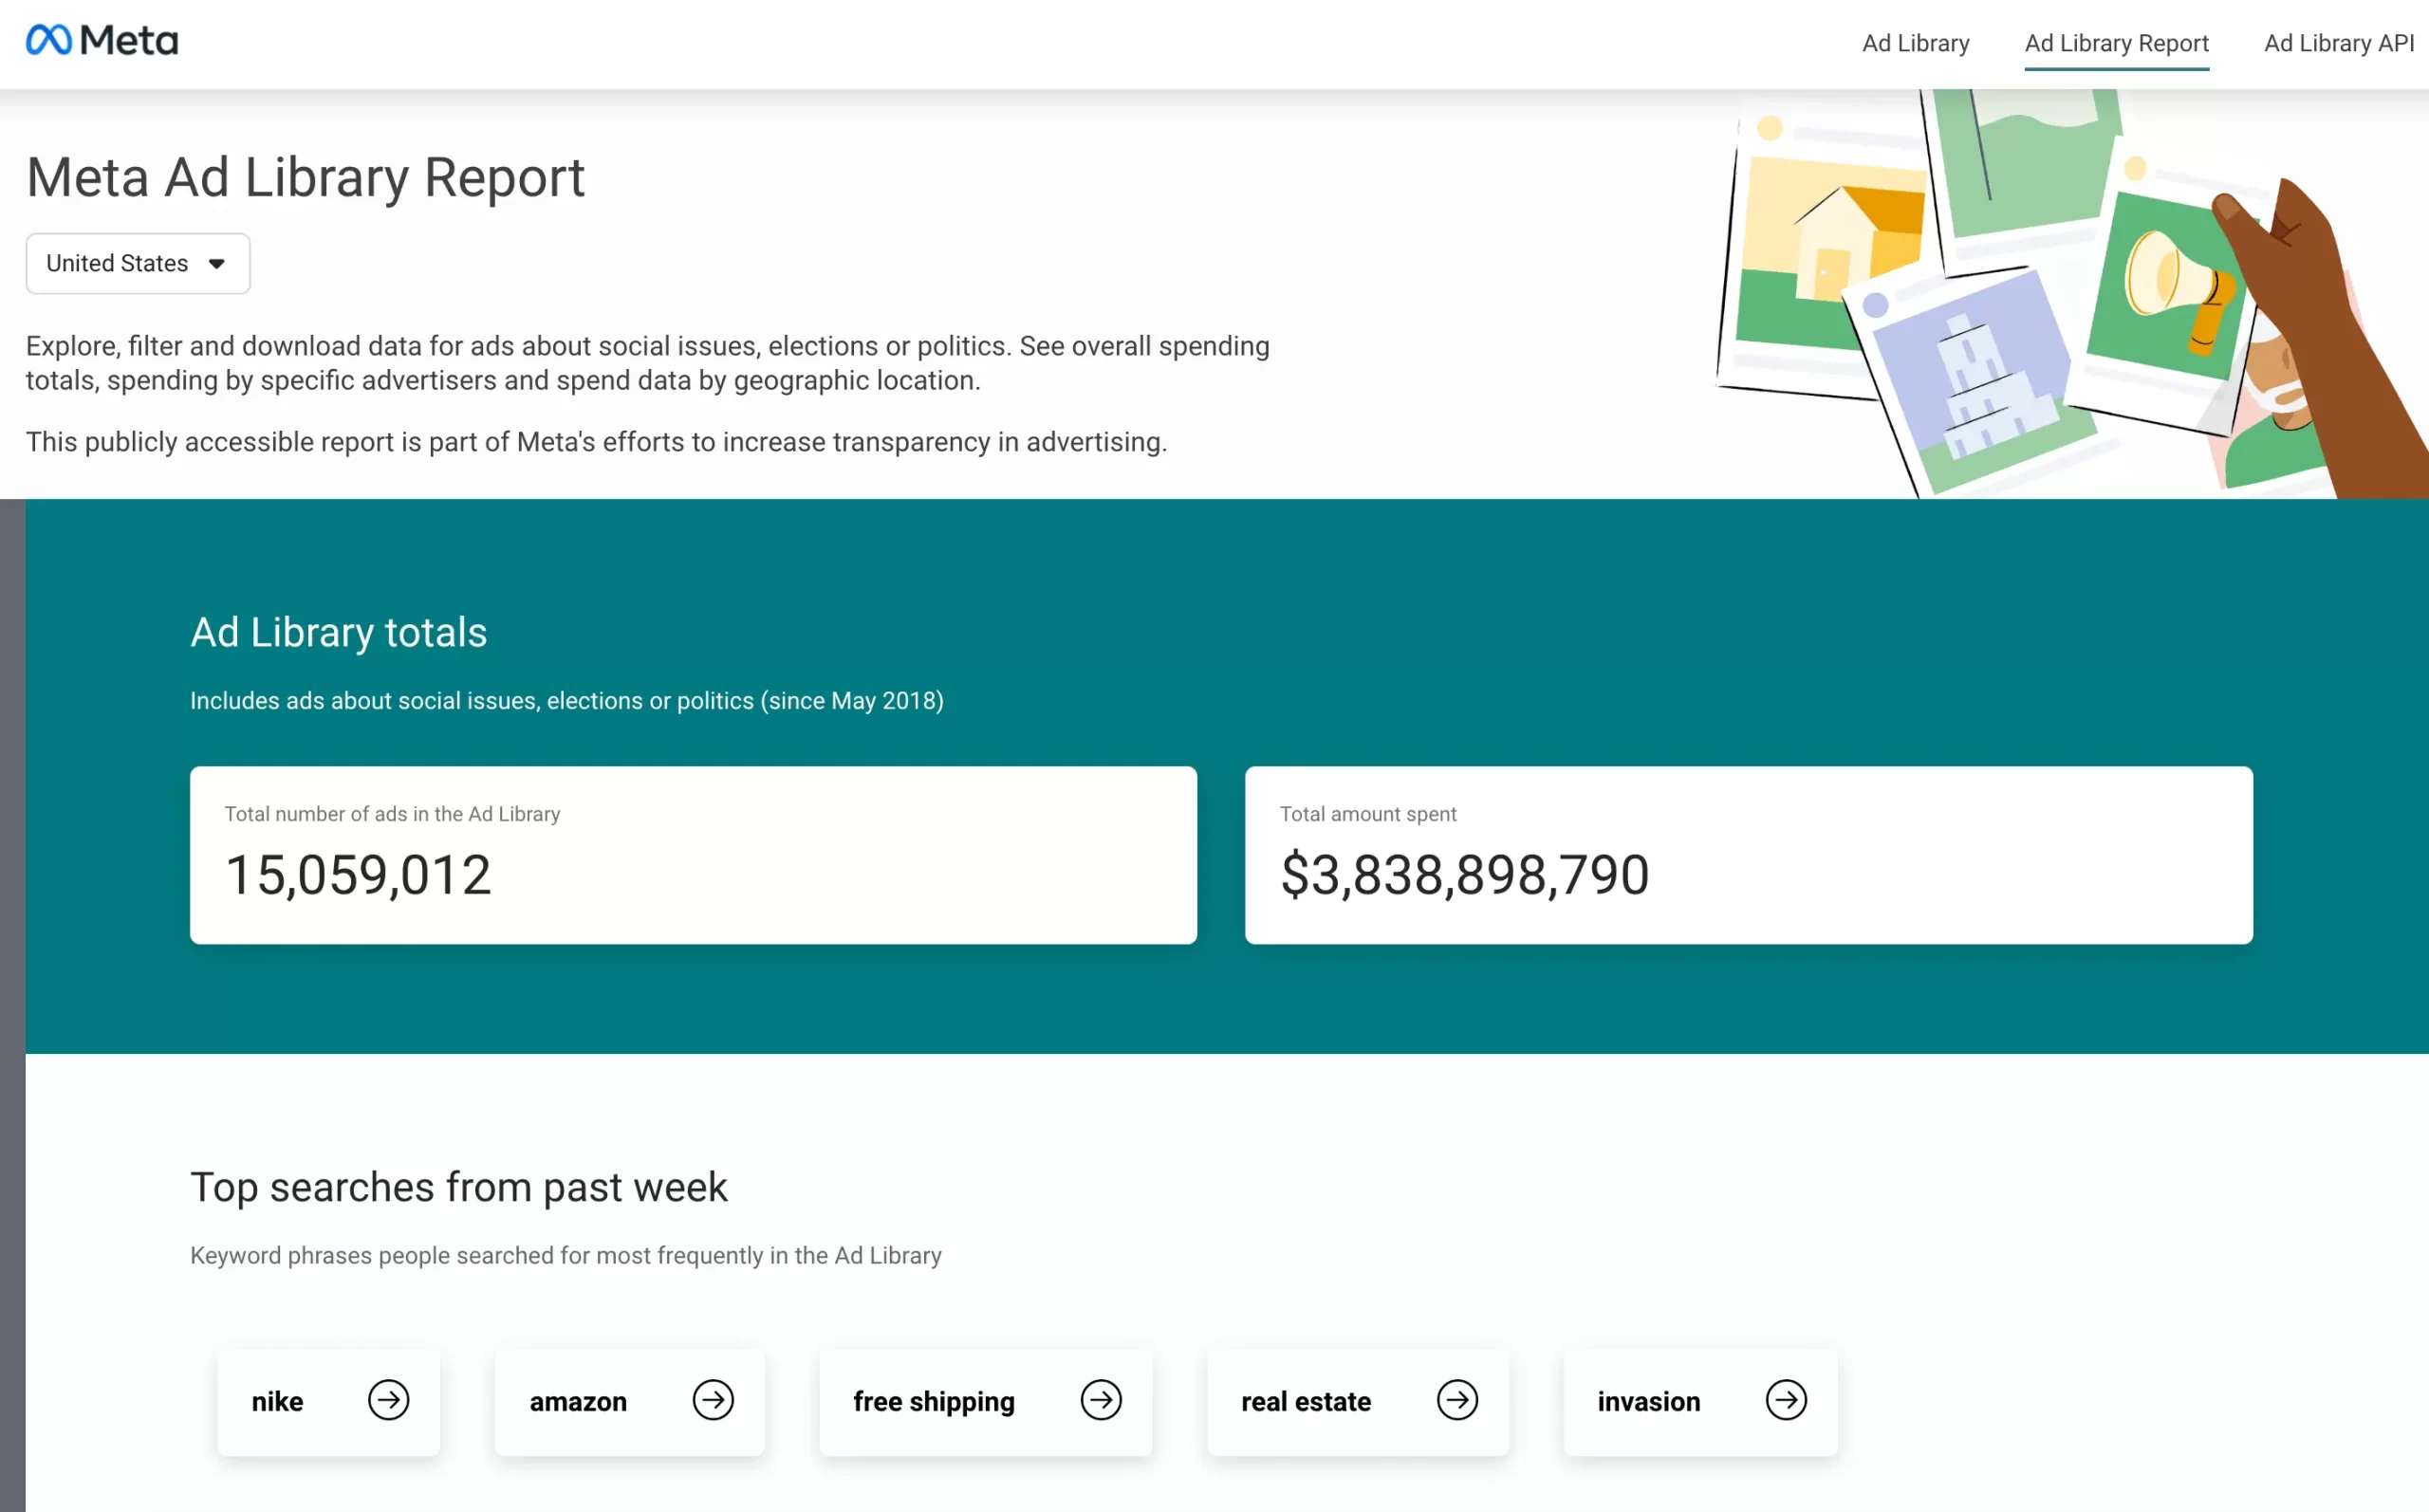
Task: Search the keyword amazon
Action: [578, 1402]
